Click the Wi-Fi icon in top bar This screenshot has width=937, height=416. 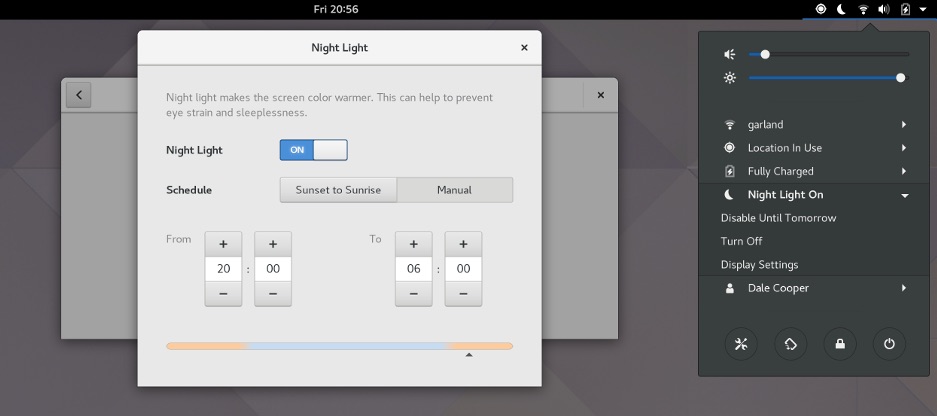click(863, 9)
